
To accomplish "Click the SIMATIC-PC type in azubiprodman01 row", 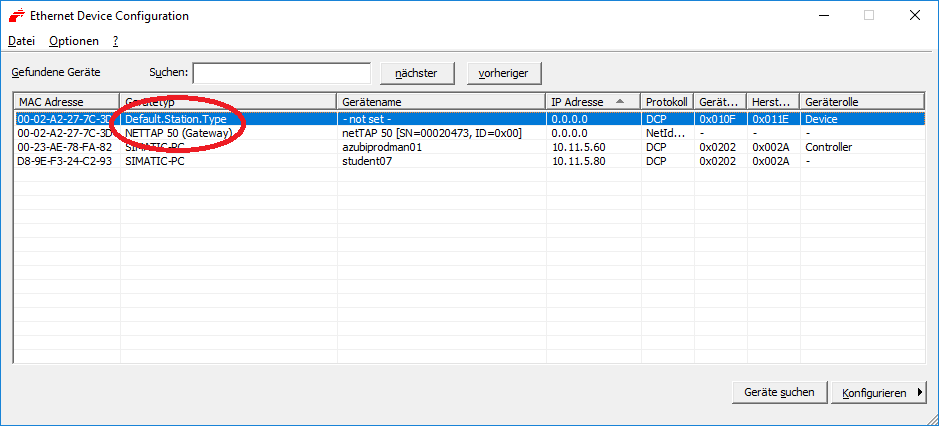I will tap(155, 147).
